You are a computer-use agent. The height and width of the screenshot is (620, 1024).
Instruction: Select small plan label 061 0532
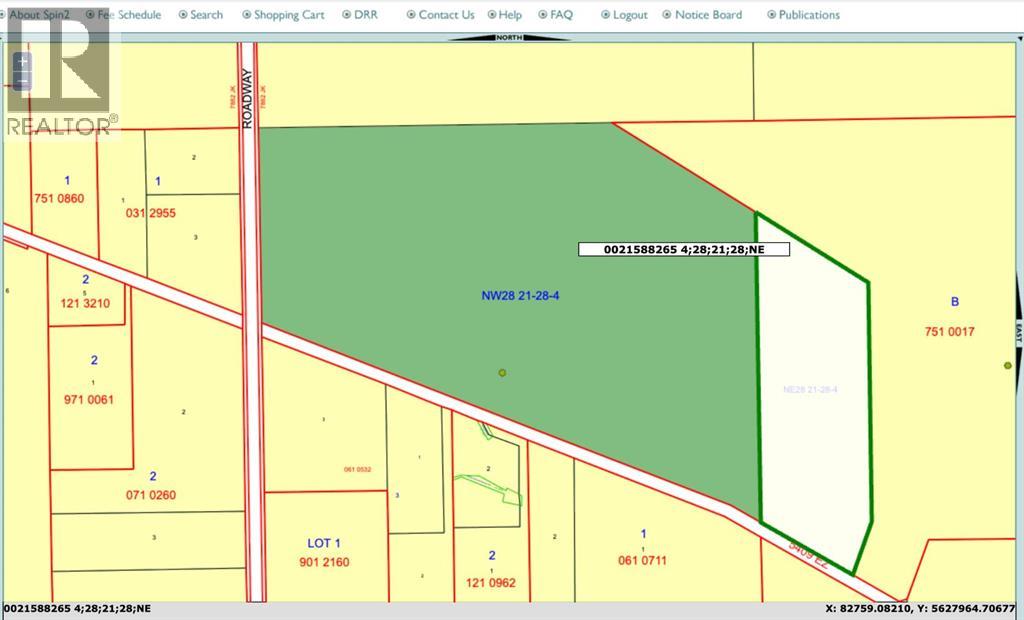click(357, 469)
